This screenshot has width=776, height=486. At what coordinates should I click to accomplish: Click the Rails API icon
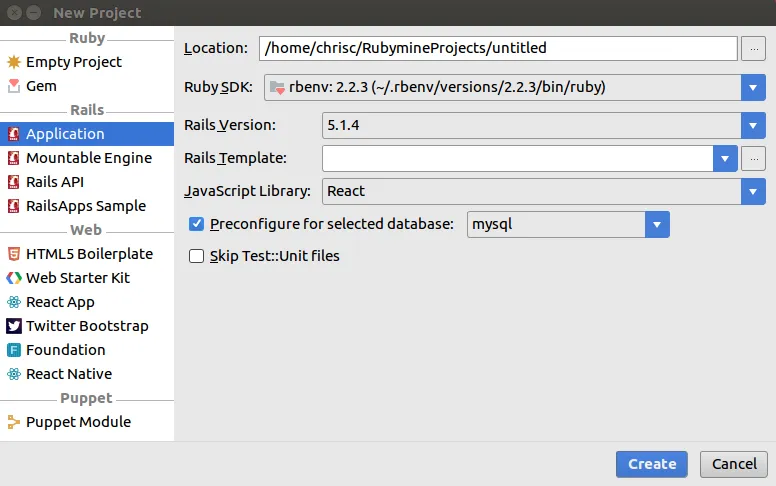click(x=14, y=182)
